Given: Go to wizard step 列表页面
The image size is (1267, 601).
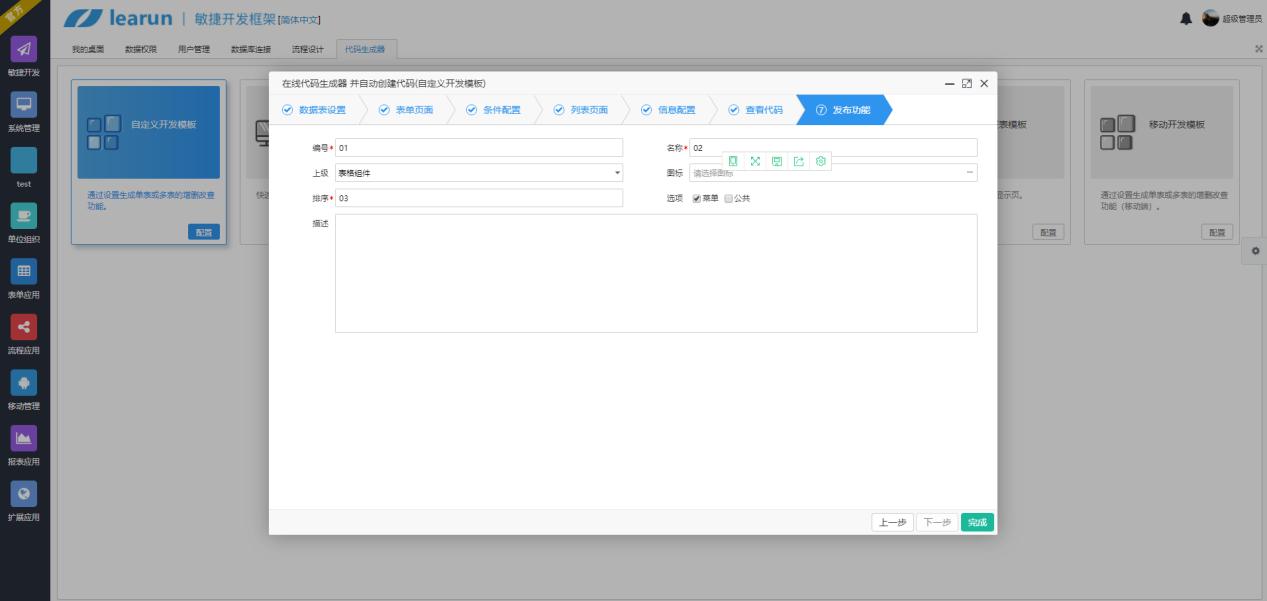Looking at the screenshot, I should pyautogui.click(x=581, y=110).
